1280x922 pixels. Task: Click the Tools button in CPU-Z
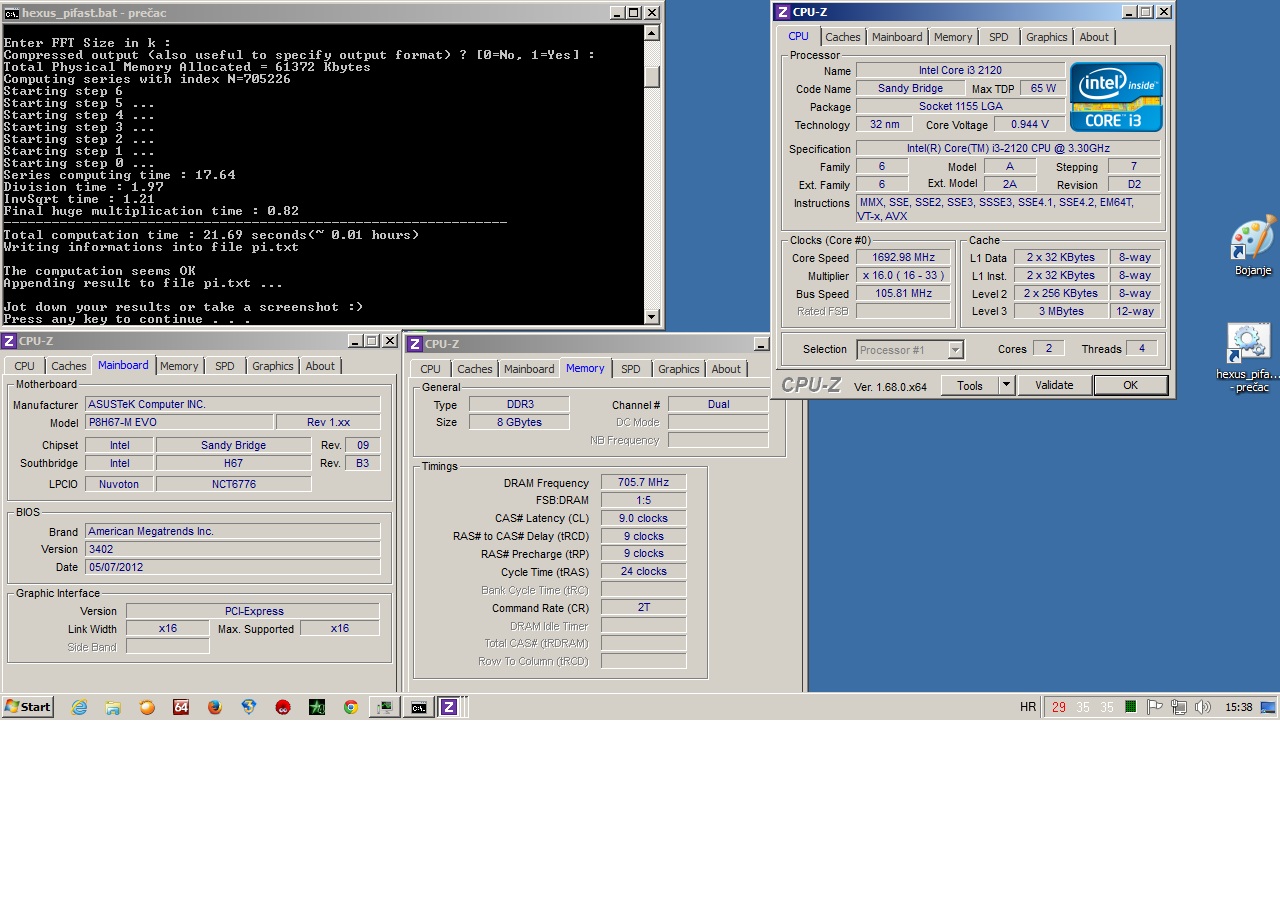point(970,385)
